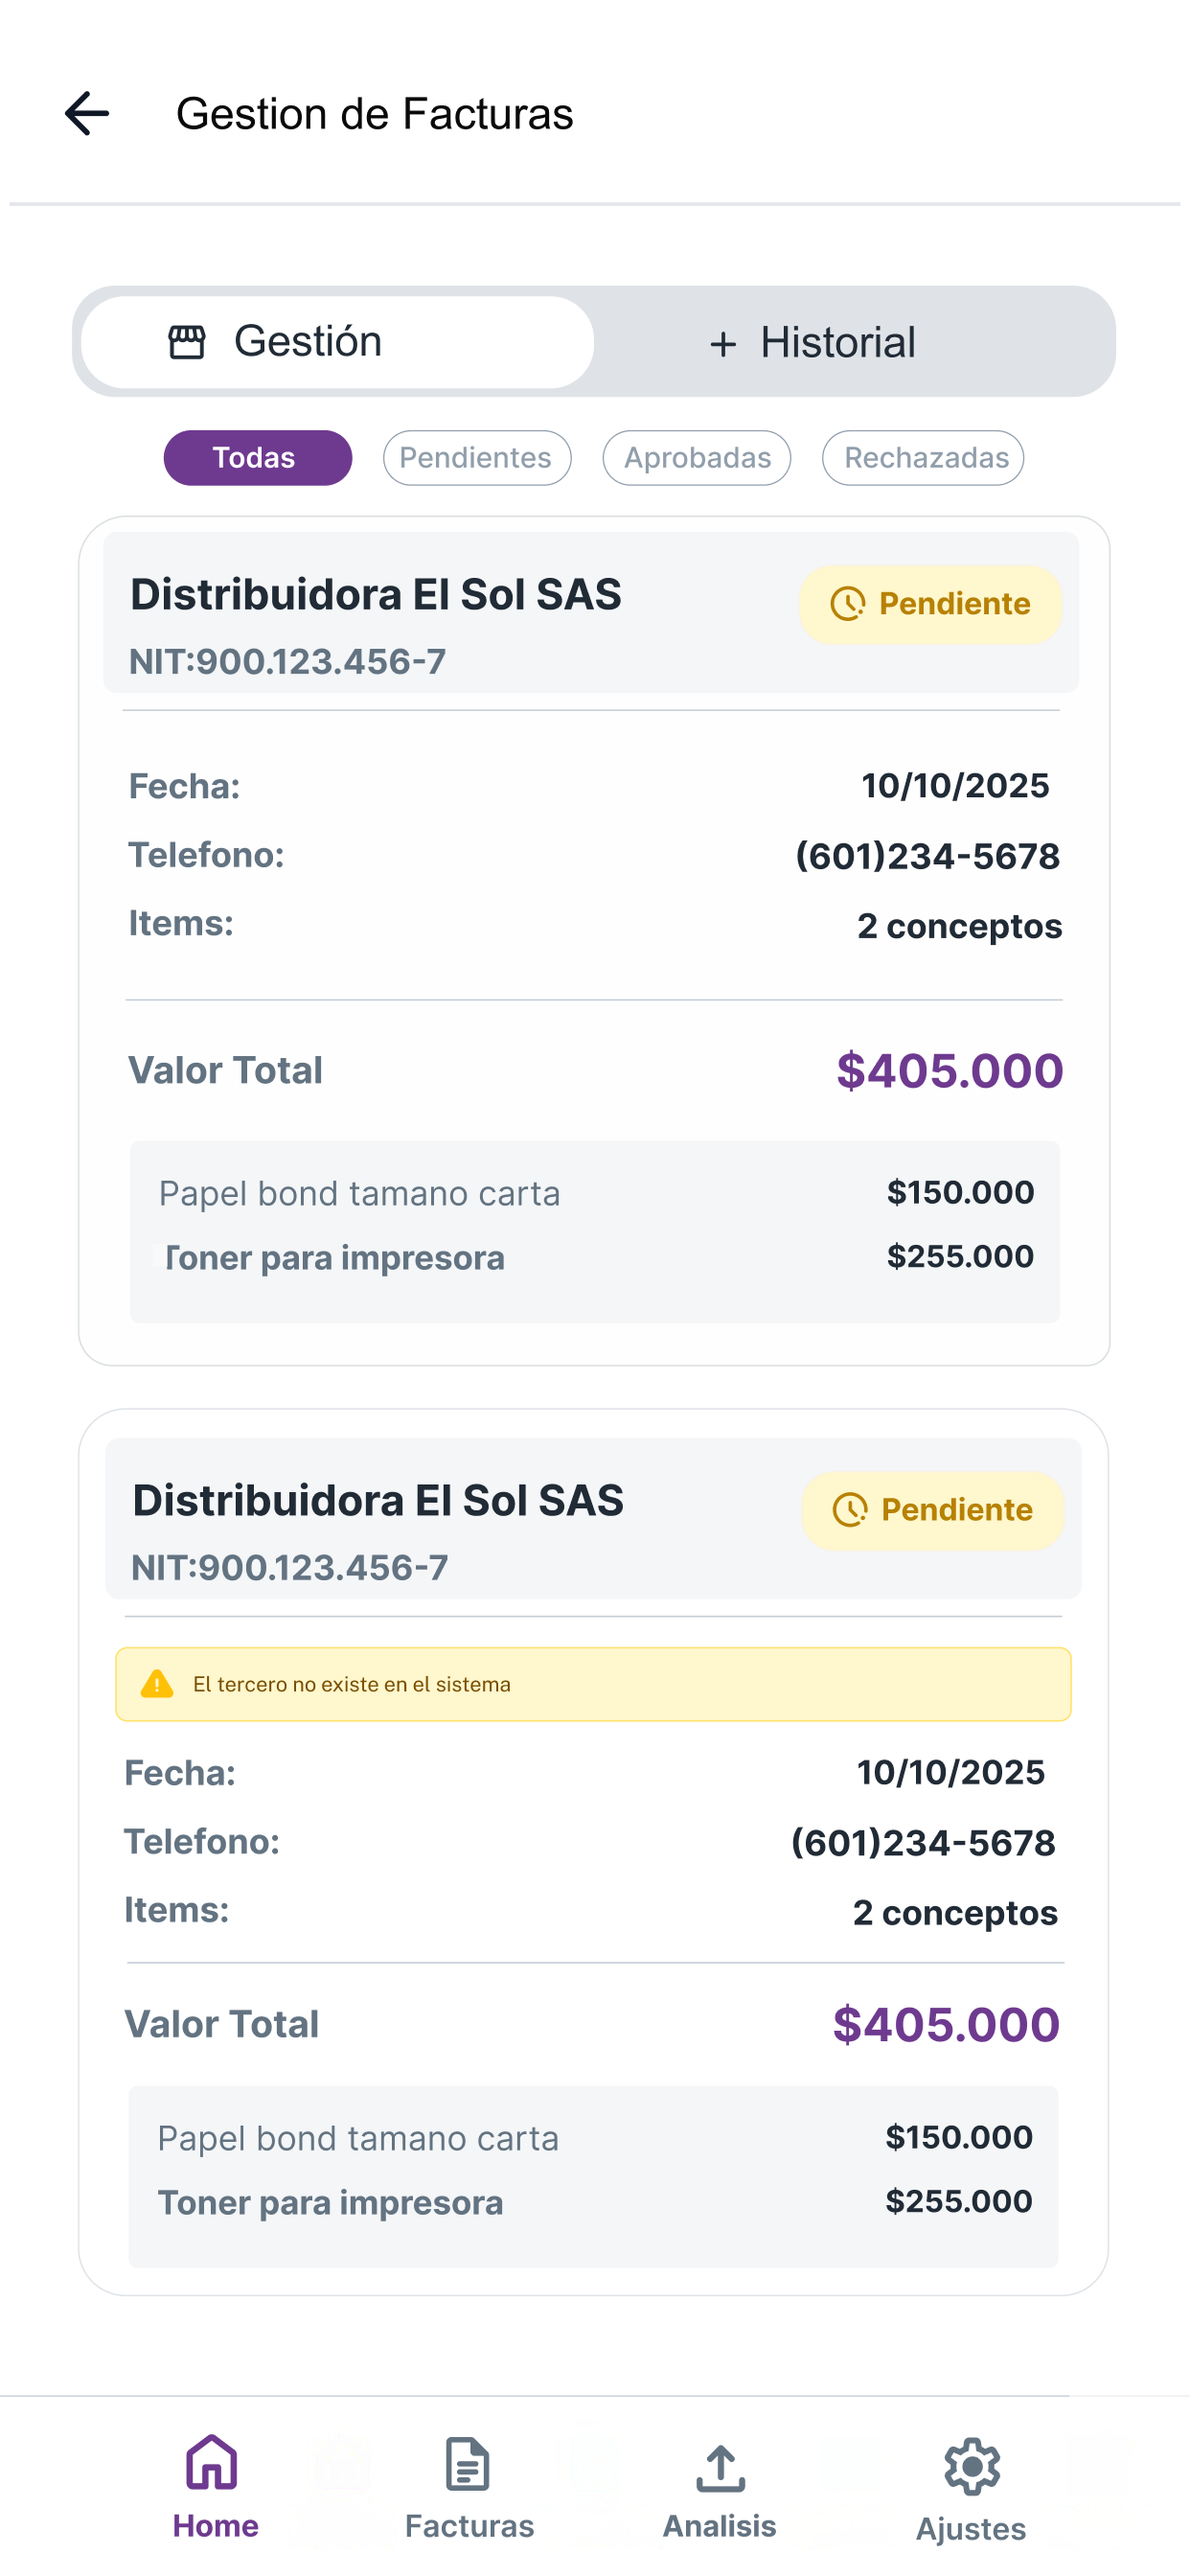Tap the 'El tercero no existe' warning banner
Image resolution: width=1190 pixels, height=2576 pixels.
click(x=593, y=1684)
